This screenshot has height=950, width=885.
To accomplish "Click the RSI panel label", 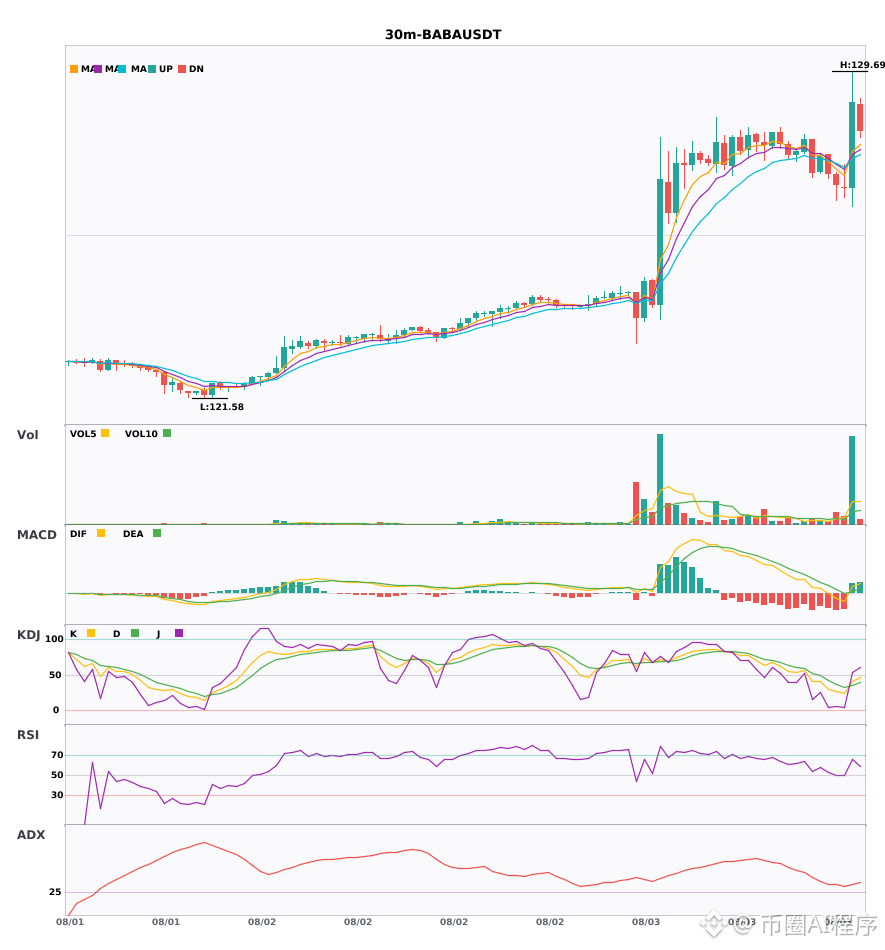I will tap(28, 735).
